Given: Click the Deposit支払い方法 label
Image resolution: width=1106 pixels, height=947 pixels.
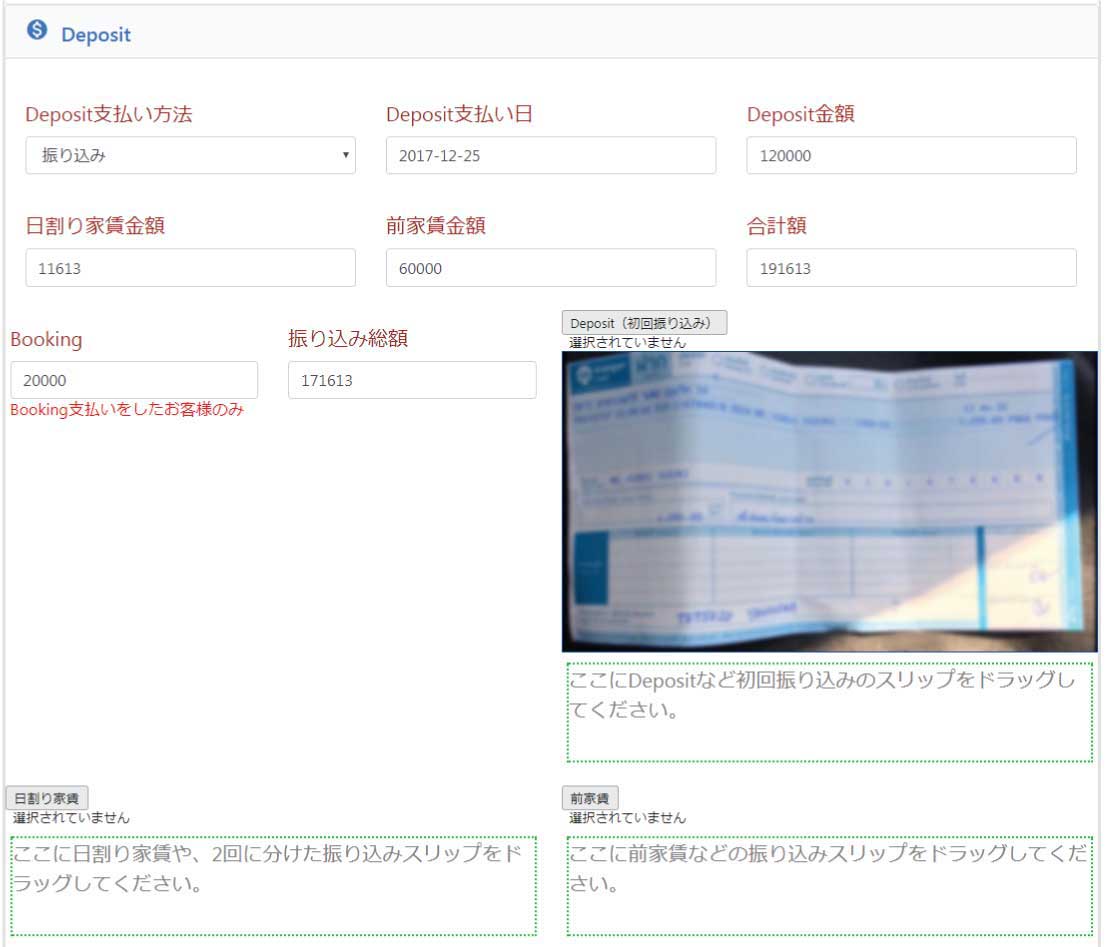Looking at the screenshot, I should pyautogui.click(x=108, y=114).
